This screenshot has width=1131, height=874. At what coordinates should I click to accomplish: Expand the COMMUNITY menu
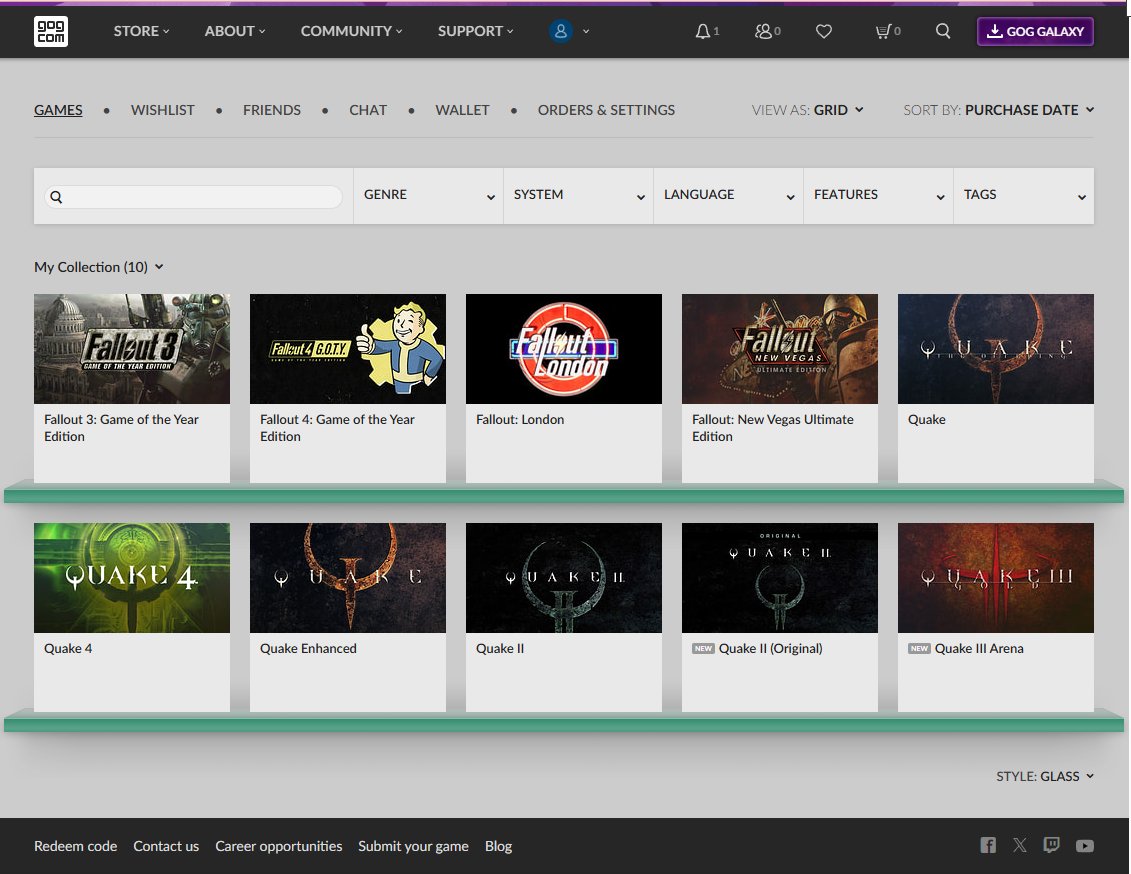coord(352,31)
